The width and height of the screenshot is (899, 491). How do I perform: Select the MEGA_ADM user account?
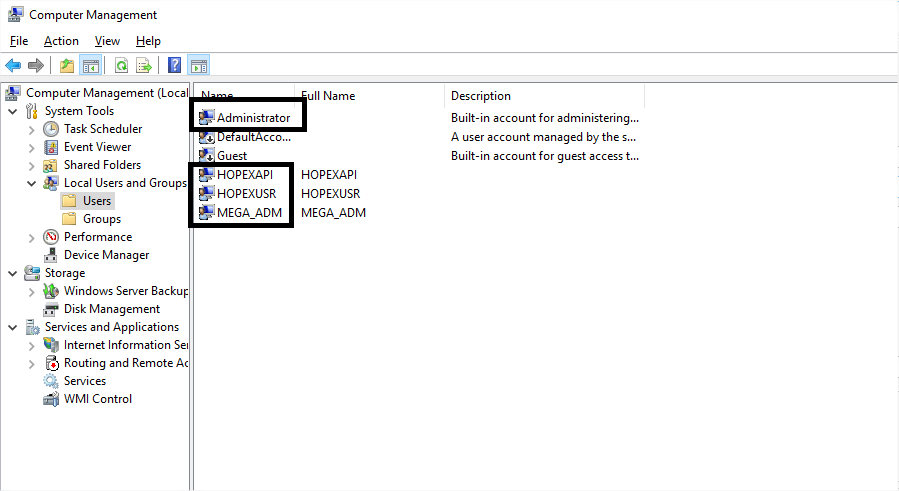[x=250, y=212]
